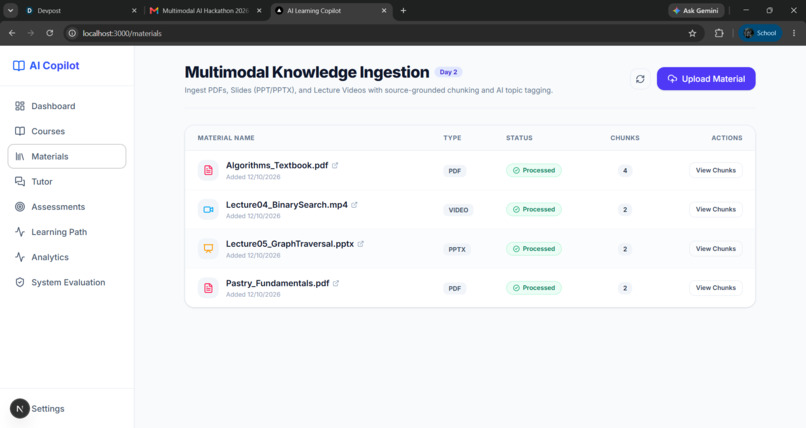Open the browser three-dot menu
This screenshot has height=428, width=806.
tap(794, 33)
